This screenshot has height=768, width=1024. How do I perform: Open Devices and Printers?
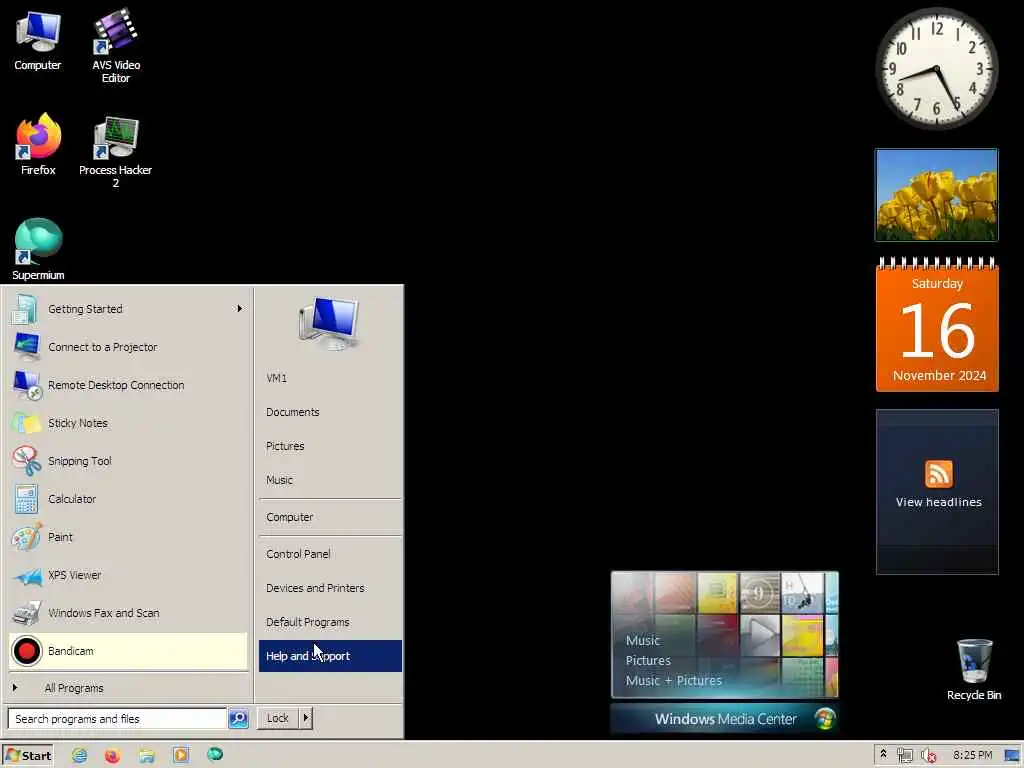(330, 588)
